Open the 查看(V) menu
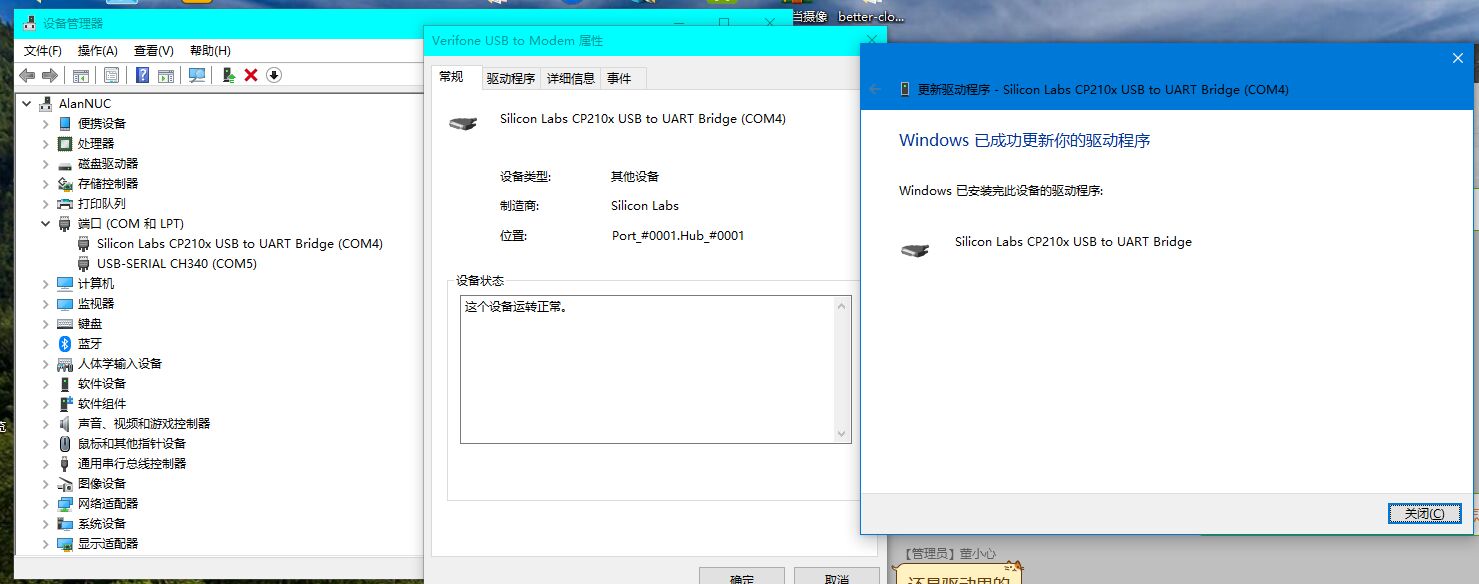 point(153,51)
